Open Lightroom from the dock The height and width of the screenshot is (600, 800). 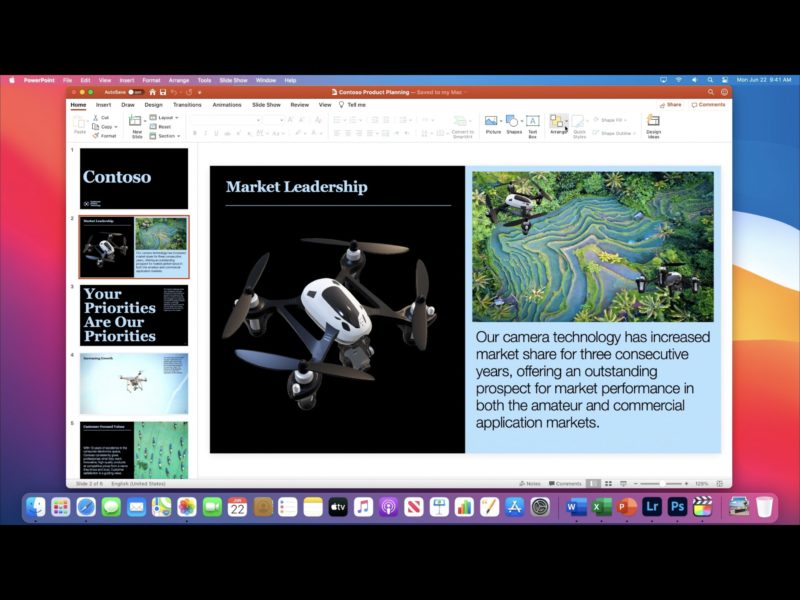coord(652,507)
